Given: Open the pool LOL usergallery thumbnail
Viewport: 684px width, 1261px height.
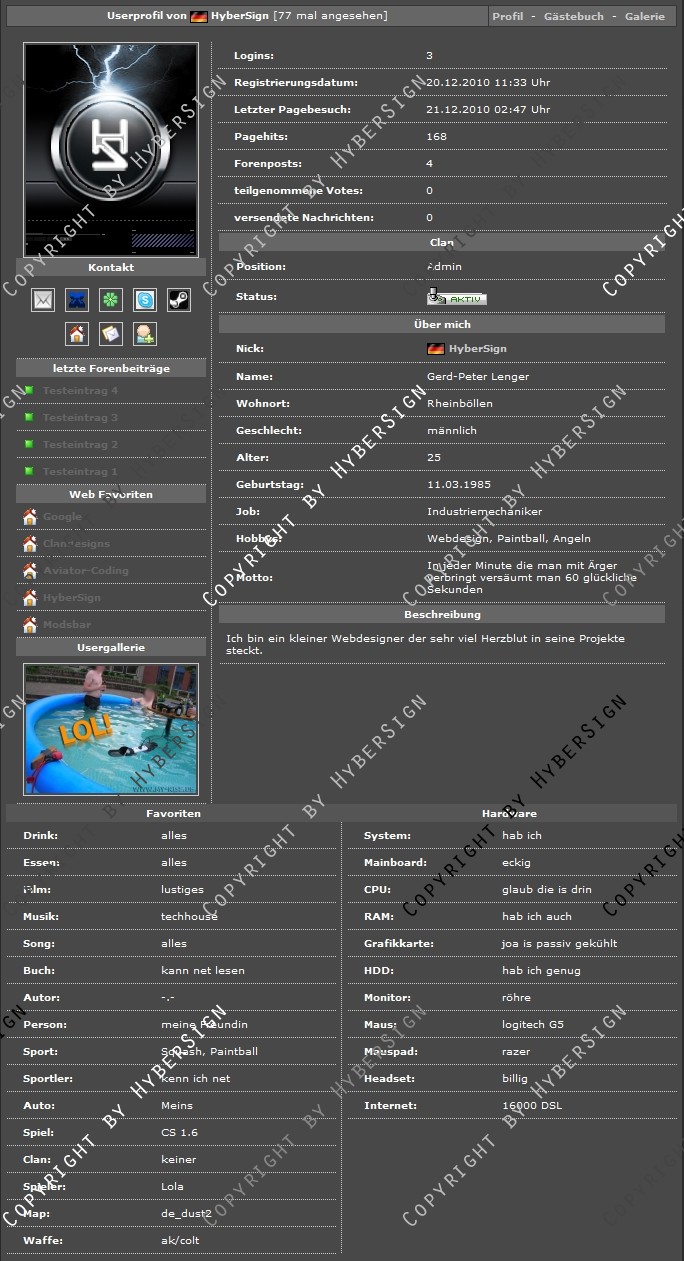Looking at the screenshot, I should (111, 729).
